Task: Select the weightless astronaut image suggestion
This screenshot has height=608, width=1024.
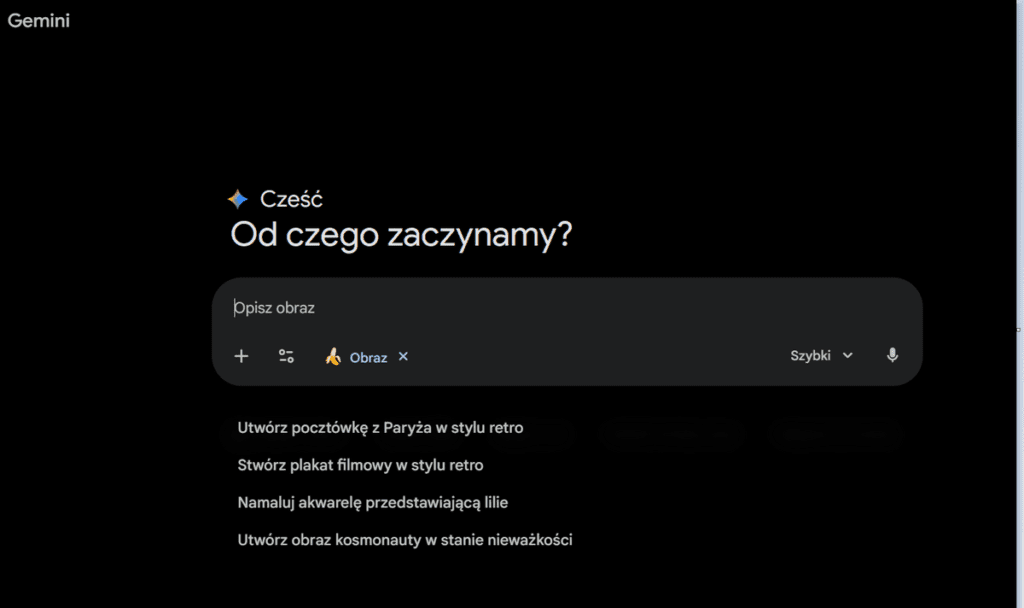Action: 404,540
